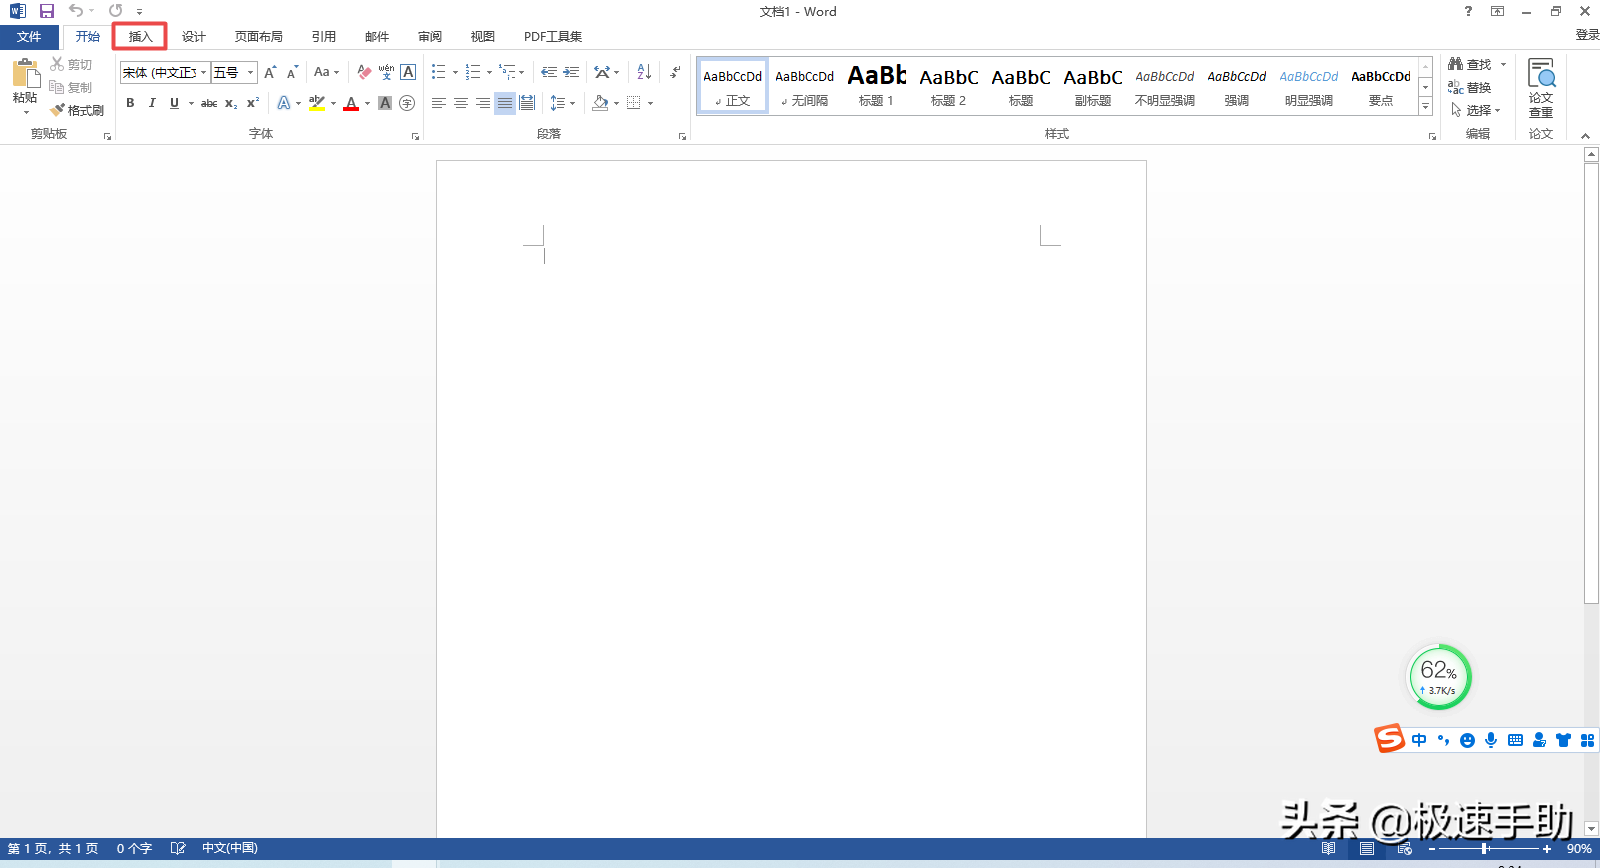Click the sort A-Z icon

644,73
